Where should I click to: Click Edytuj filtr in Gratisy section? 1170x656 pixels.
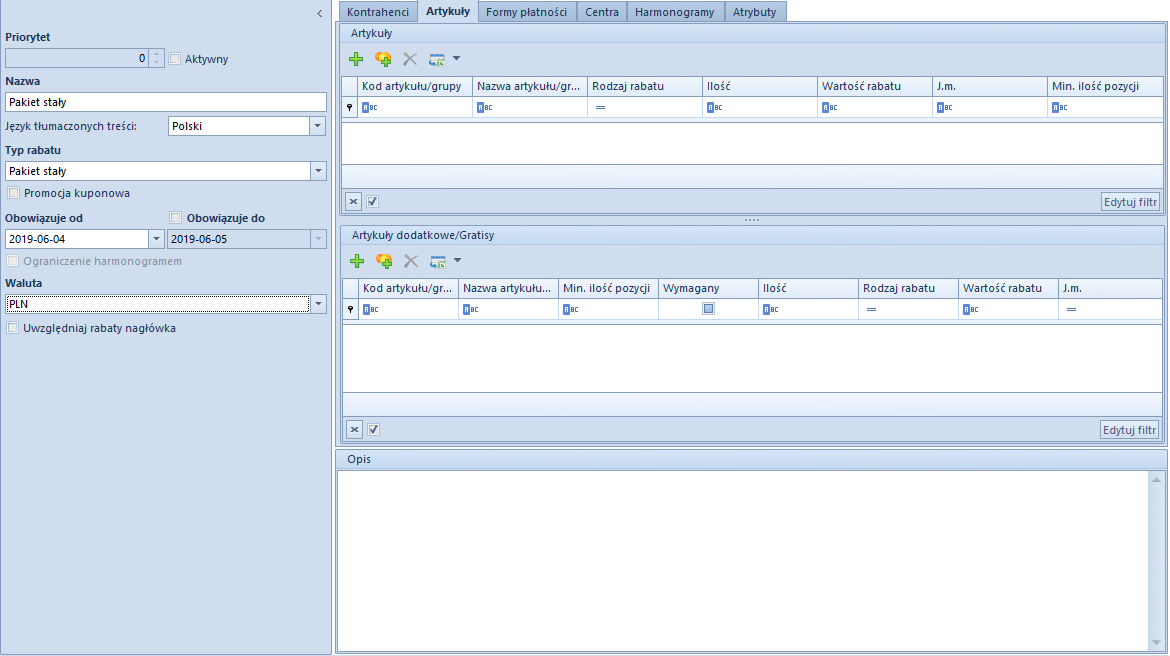(x=1130, y=429)
